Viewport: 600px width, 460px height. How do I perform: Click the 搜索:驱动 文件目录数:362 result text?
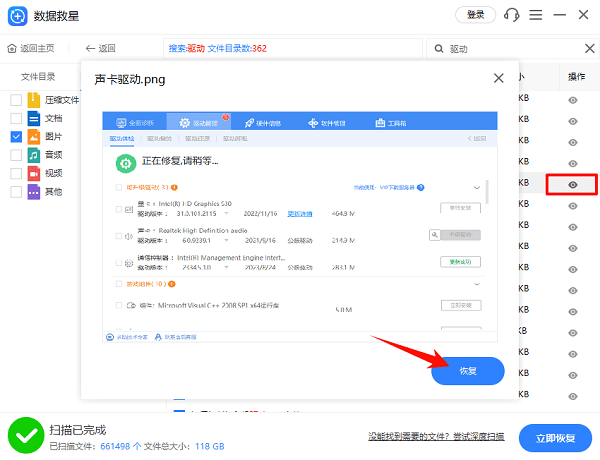pyautogui.click(x=217, y=49)
